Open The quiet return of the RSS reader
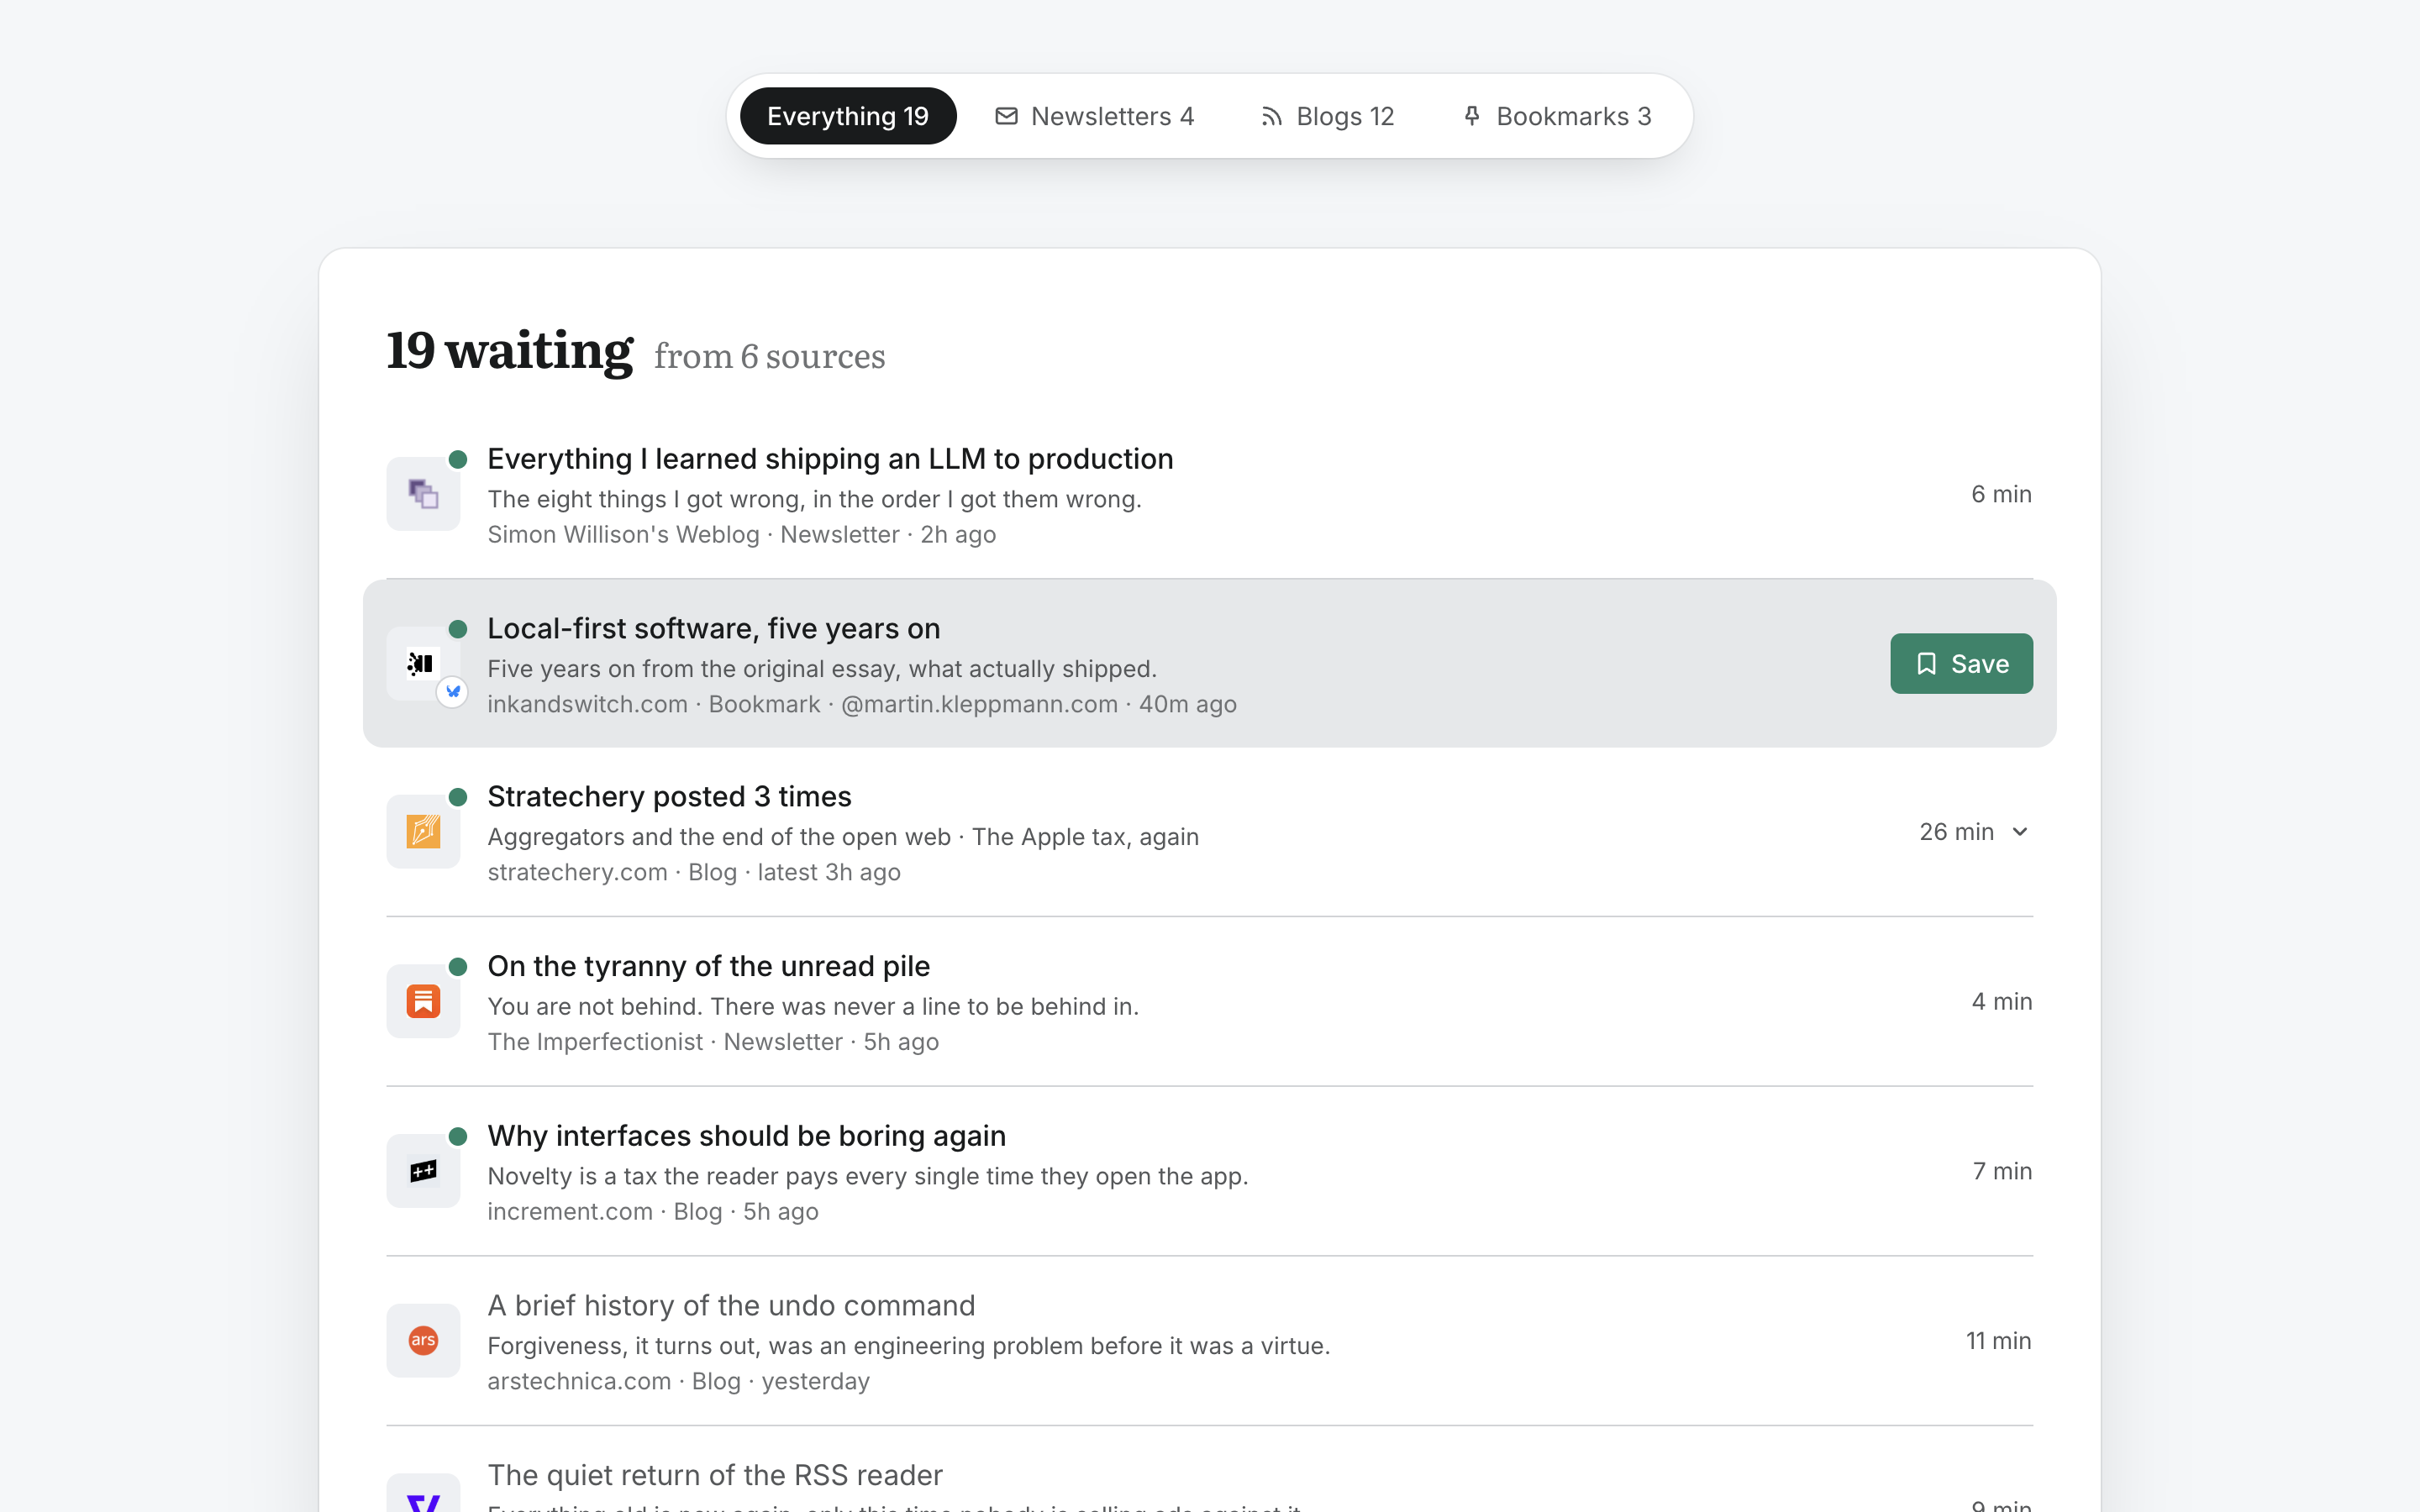 (x=715, y=1475)
